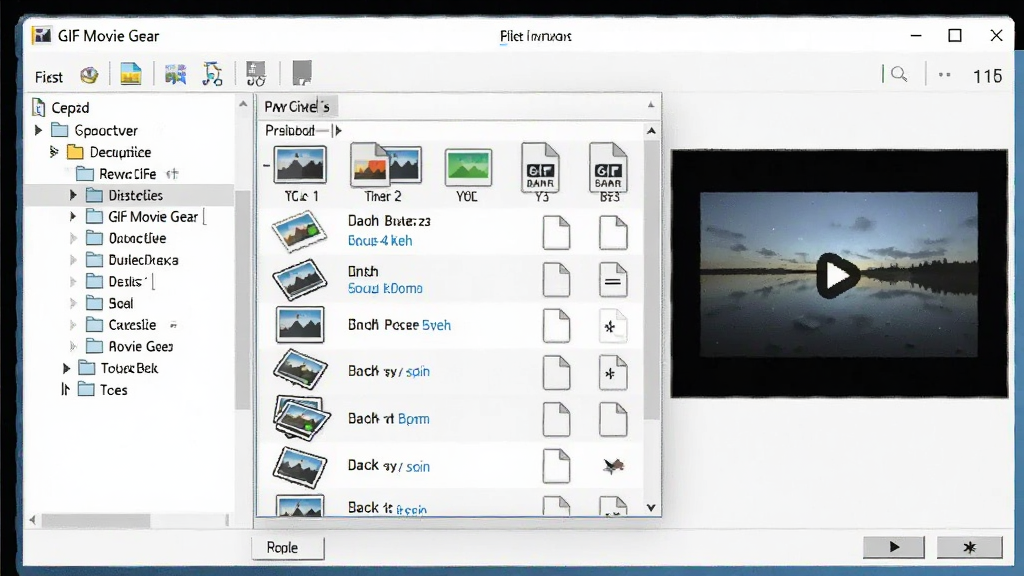Click the file list scroll down arrow
Image resolution: width=1024 pixels, height=576 pixels.
651,507
